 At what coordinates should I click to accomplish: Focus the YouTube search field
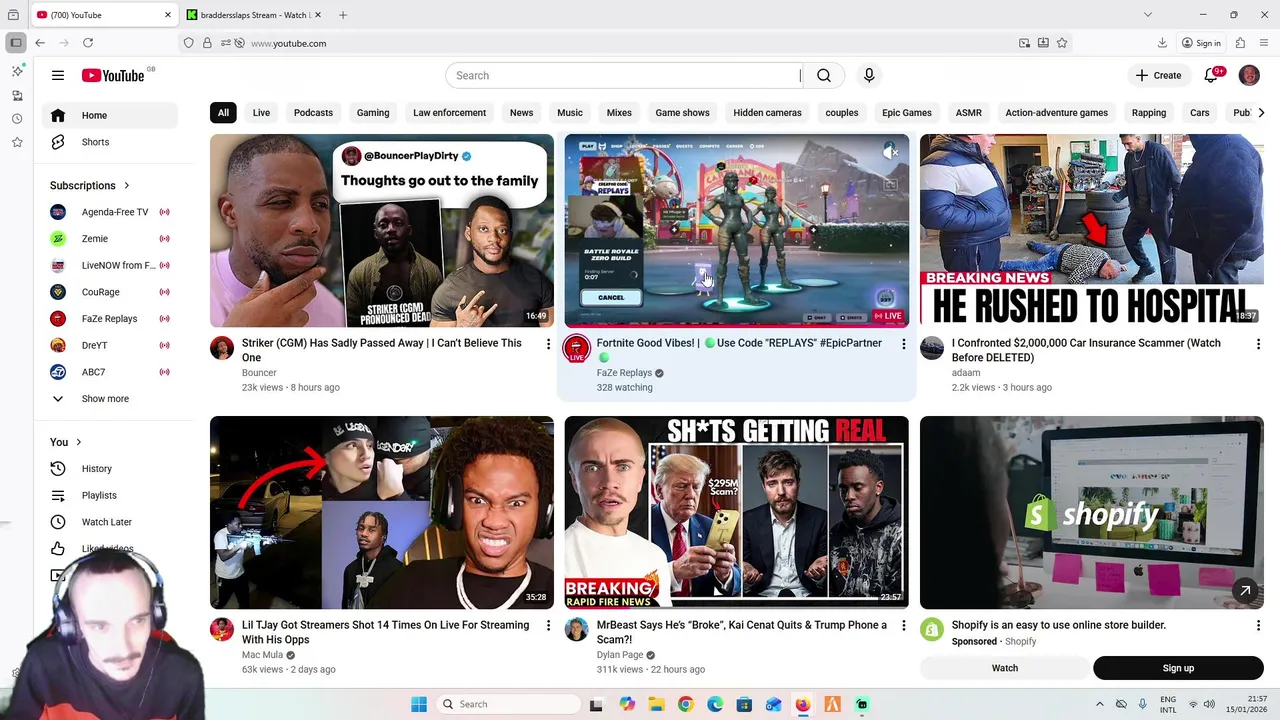(x=623, y=75)
